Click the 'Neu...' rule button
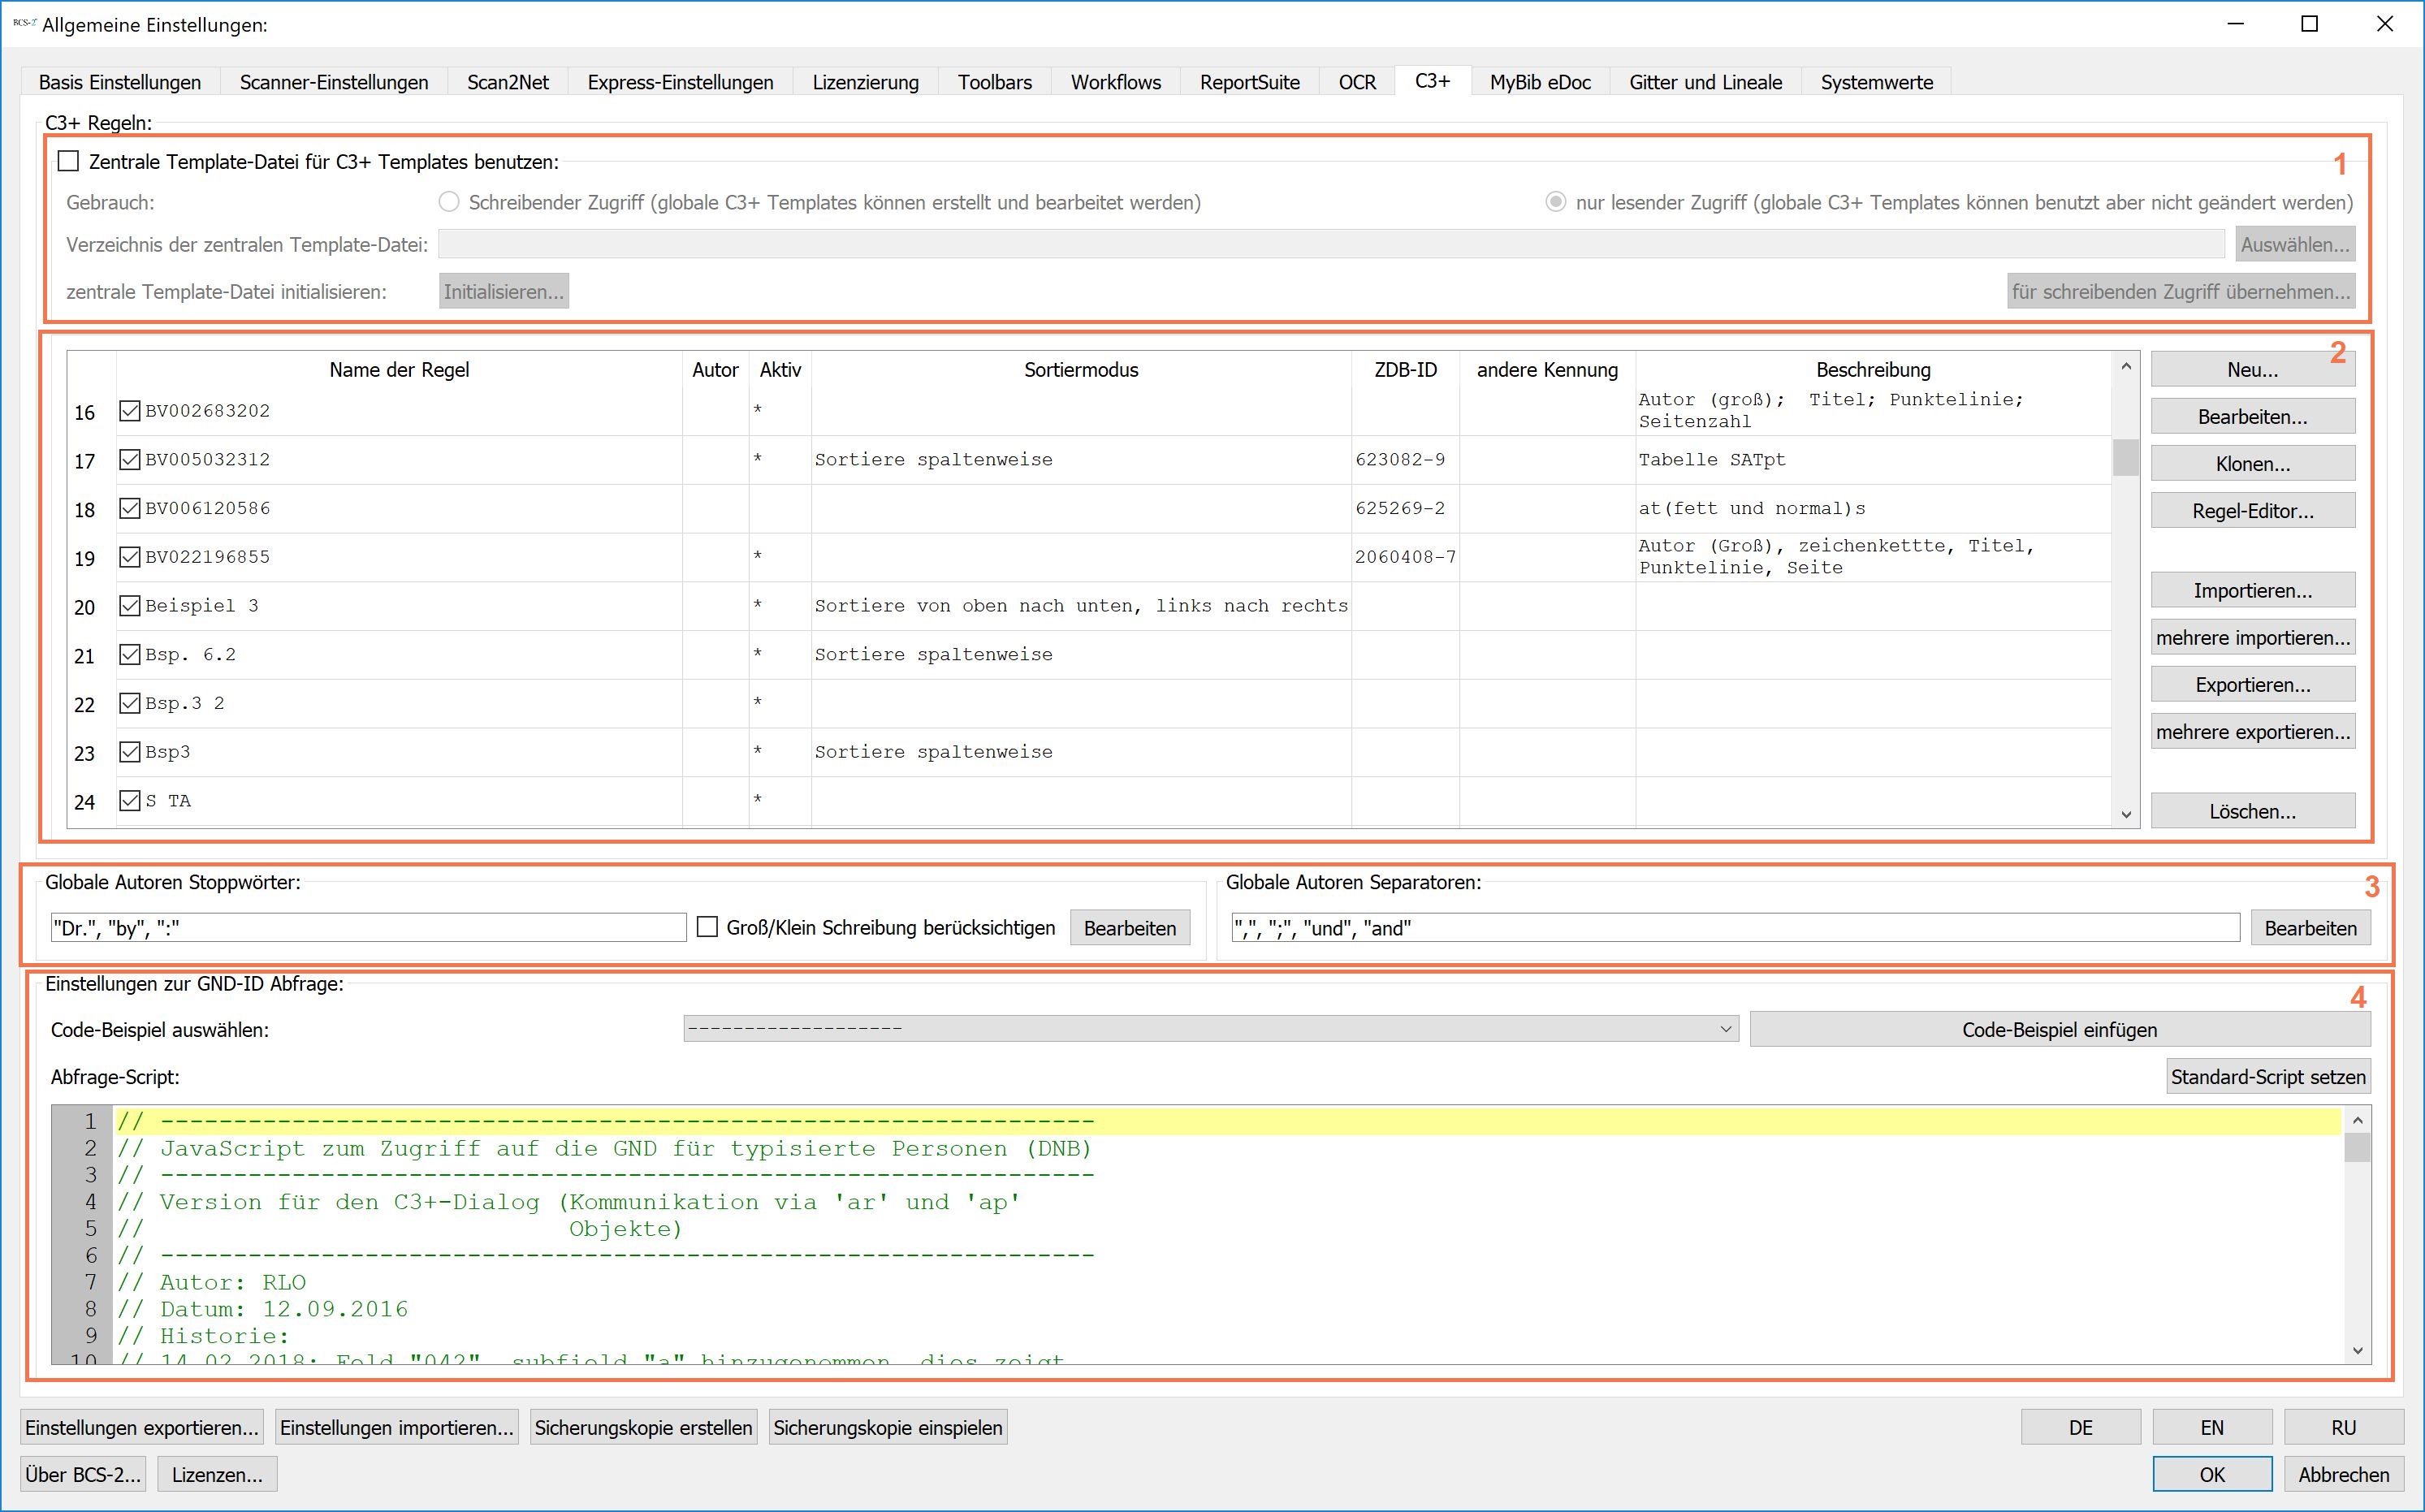 [x=2252, y=369]
